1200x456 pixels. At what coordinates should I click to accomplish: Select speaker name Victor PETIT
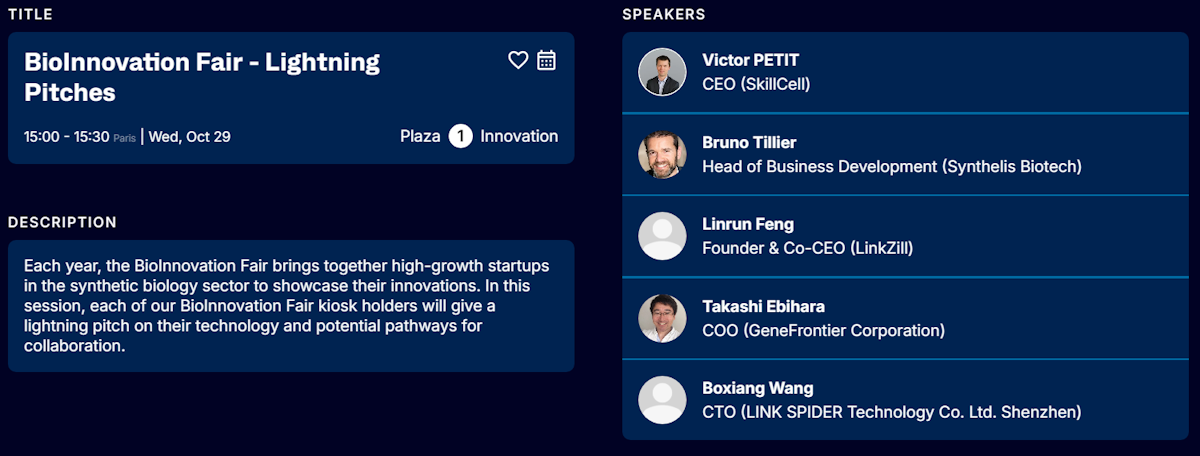pos(750,60)
